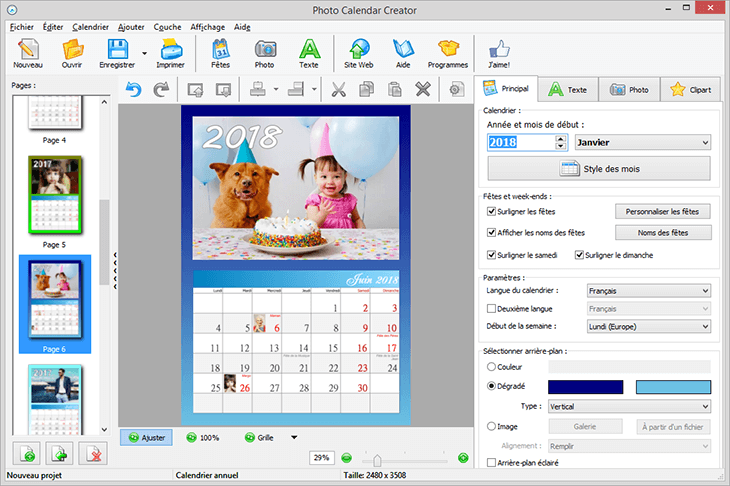Expand the Grille options arrow
Screen dimensions: 730x486
(294, 437)
